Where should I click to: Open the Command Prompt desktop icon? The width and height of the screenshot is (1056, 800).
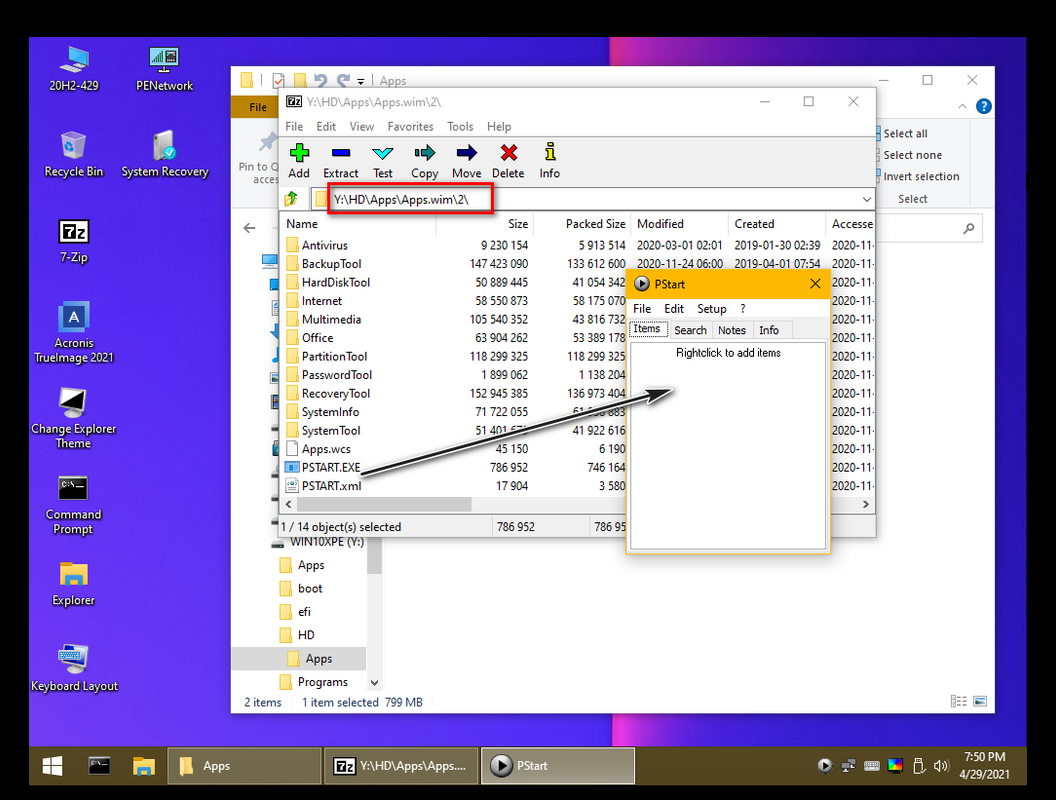[x=73, y=505]
